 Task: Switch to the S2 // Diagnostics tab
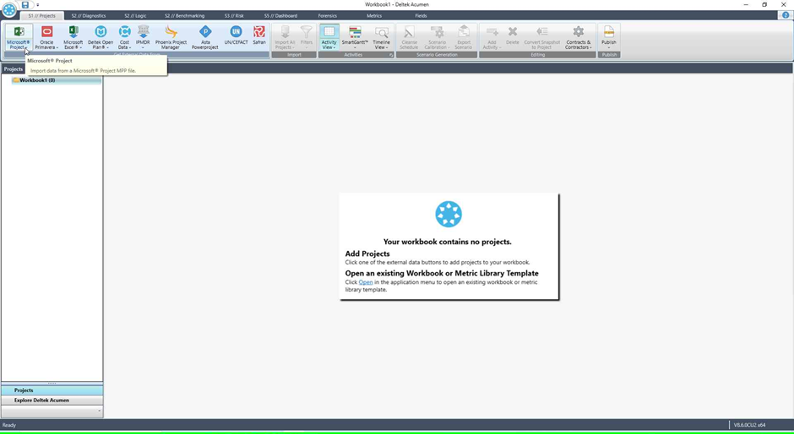[89, 16]
